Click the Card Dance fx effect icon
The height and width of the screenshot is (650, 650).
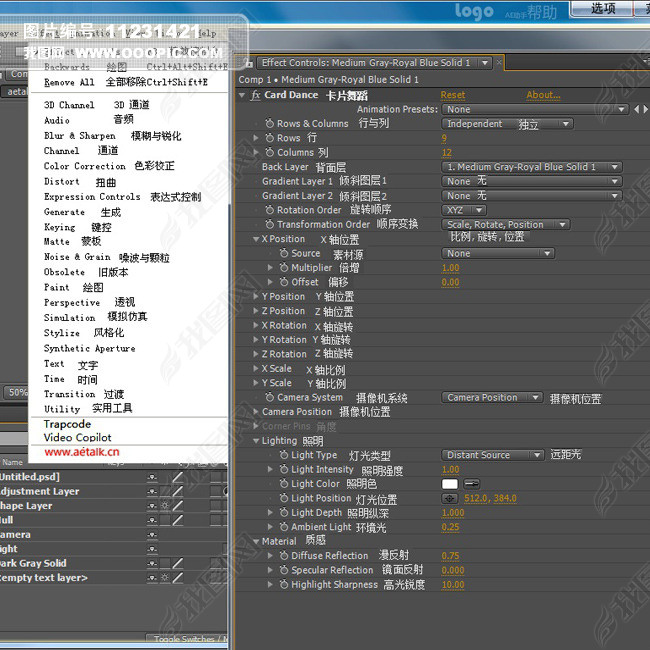[255, 95]
